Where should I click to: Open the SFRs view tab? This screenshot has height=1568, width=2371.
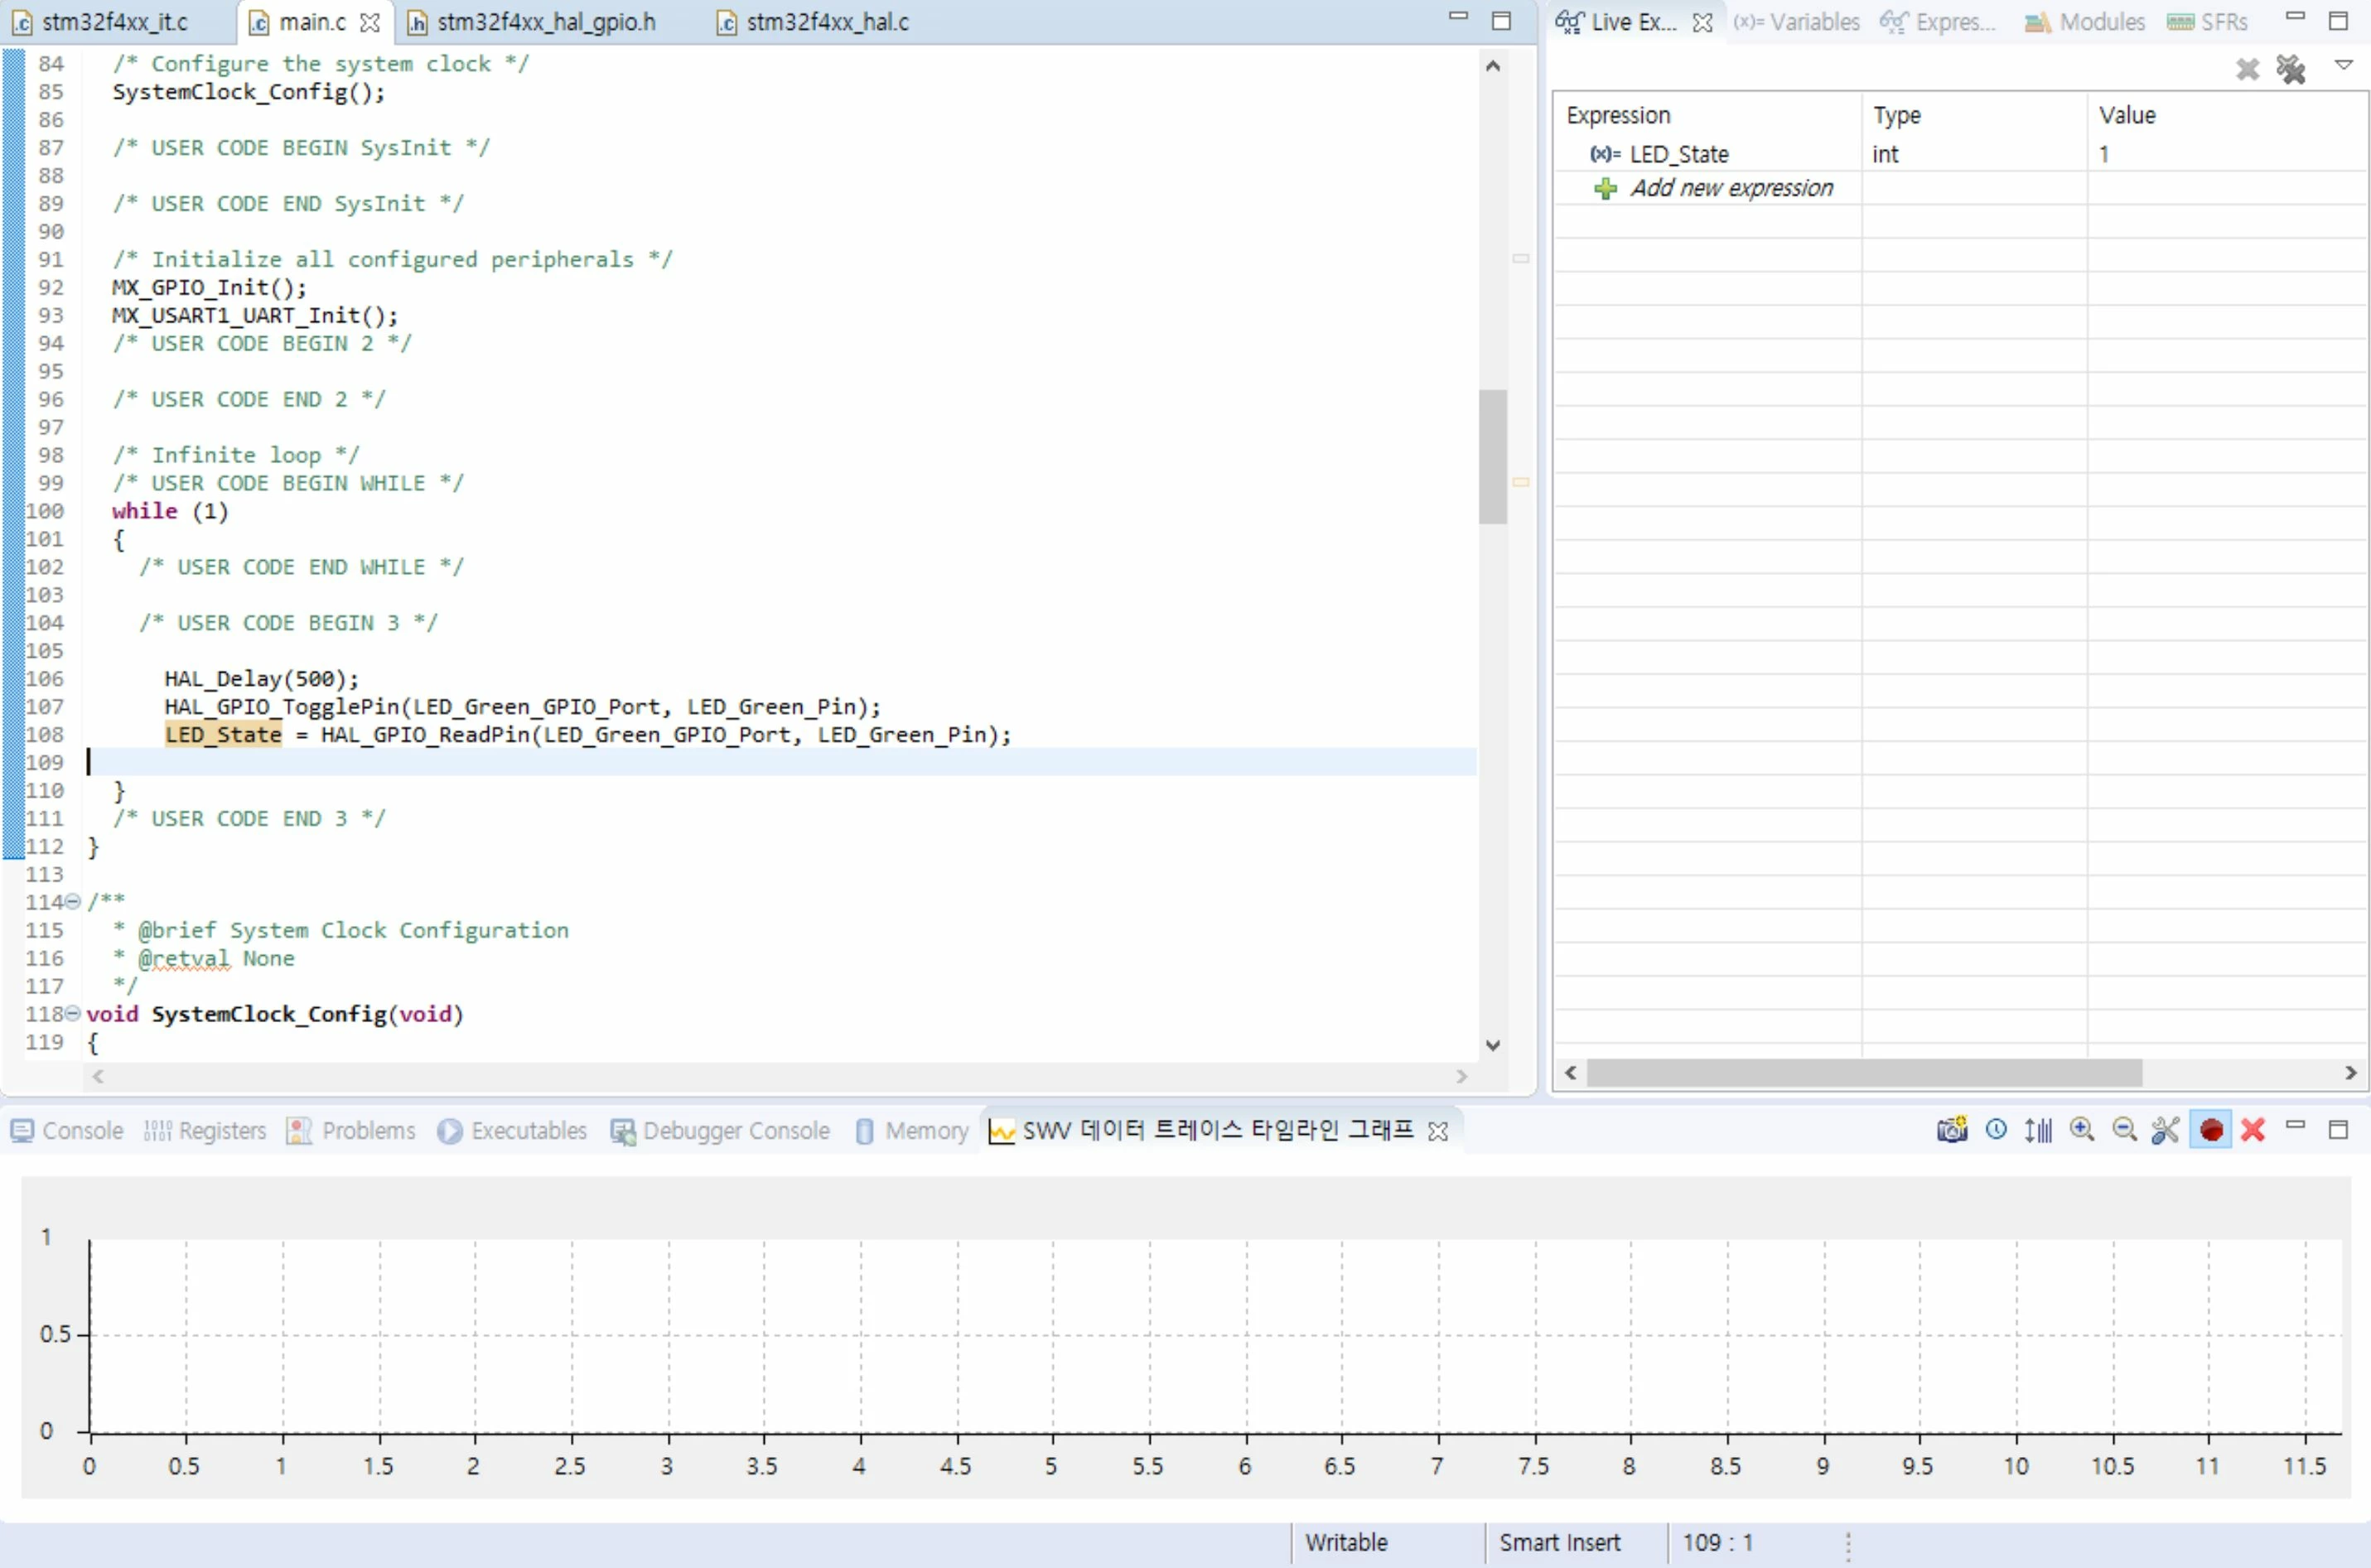point(2207,22)
